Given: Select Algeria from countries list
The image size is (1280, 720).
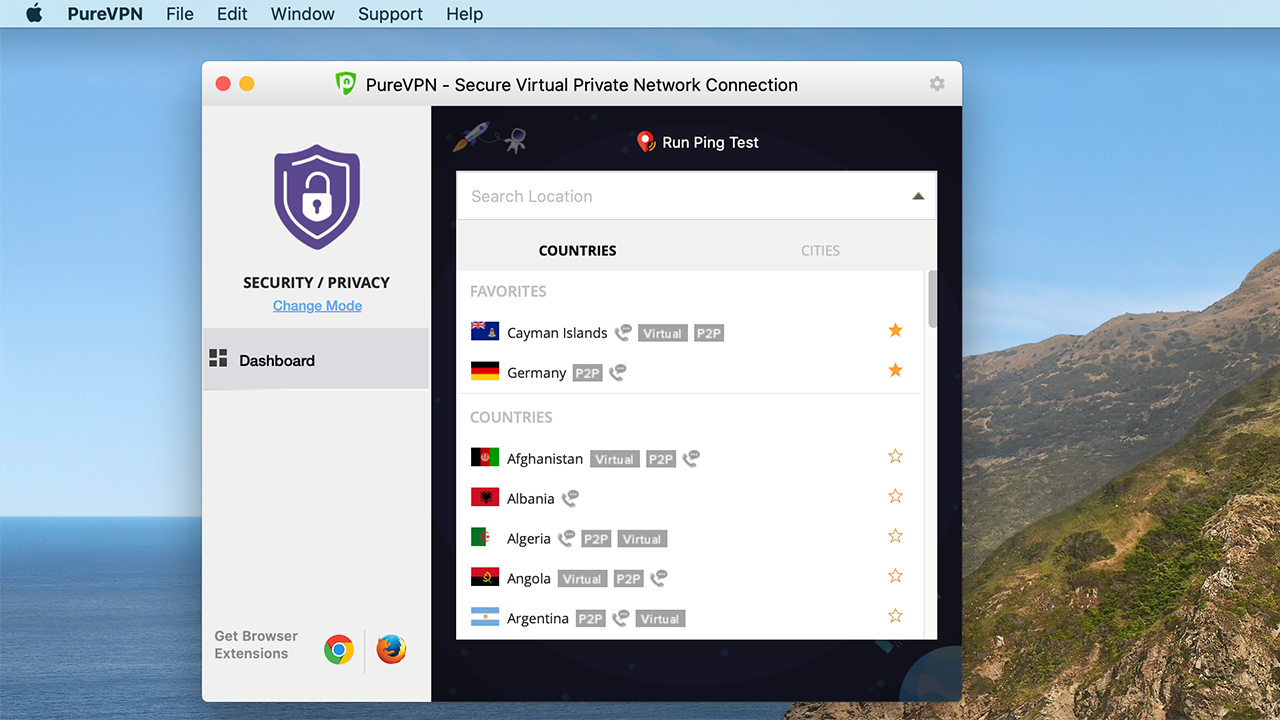Looking at the screenshot, I should tap(528, 539).
